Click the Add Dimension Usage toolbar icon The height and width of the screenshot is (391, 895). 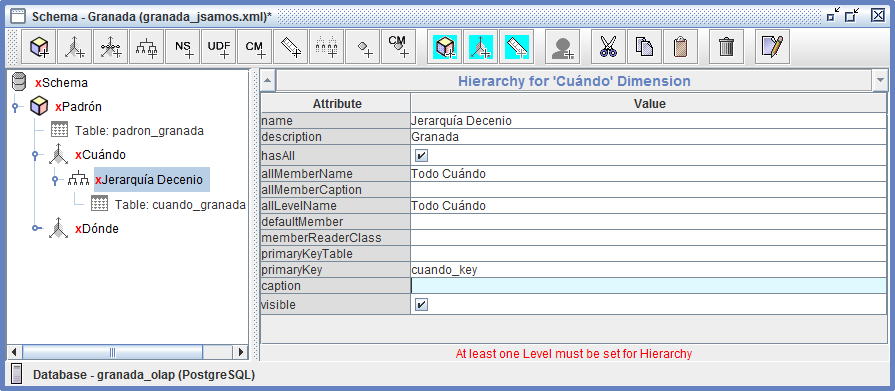[111, 47]
